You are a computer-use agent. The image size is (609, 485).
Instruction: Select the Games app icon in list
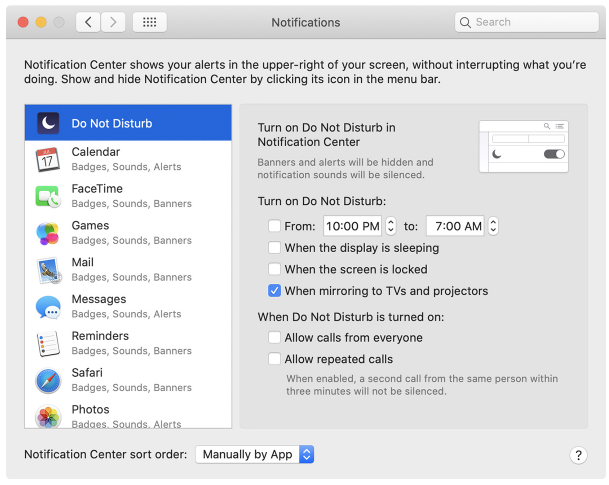[48, 233]
